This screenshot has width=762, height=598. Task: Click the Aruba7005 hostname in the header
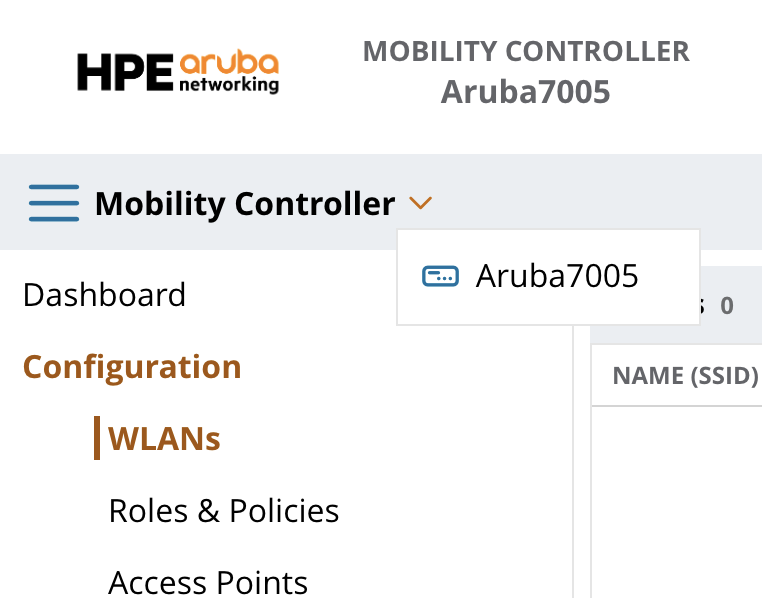(525, 92)
